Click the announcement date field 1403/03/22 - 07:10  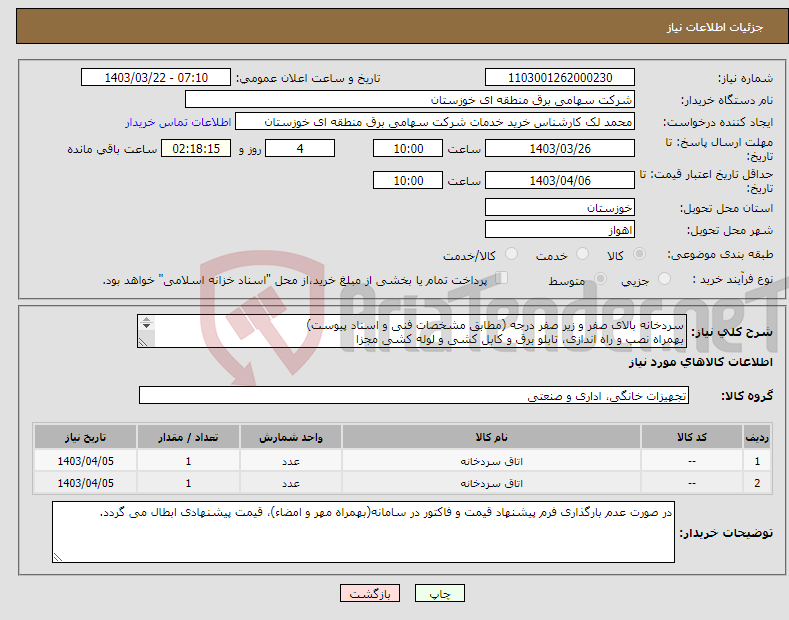coord(156,78)
